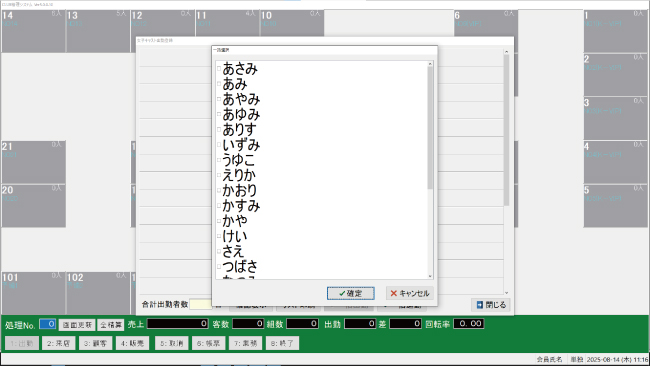Toggle the かや checkbox
The width and height of the screenshot is (650, 366).
(x=218, y=221)
